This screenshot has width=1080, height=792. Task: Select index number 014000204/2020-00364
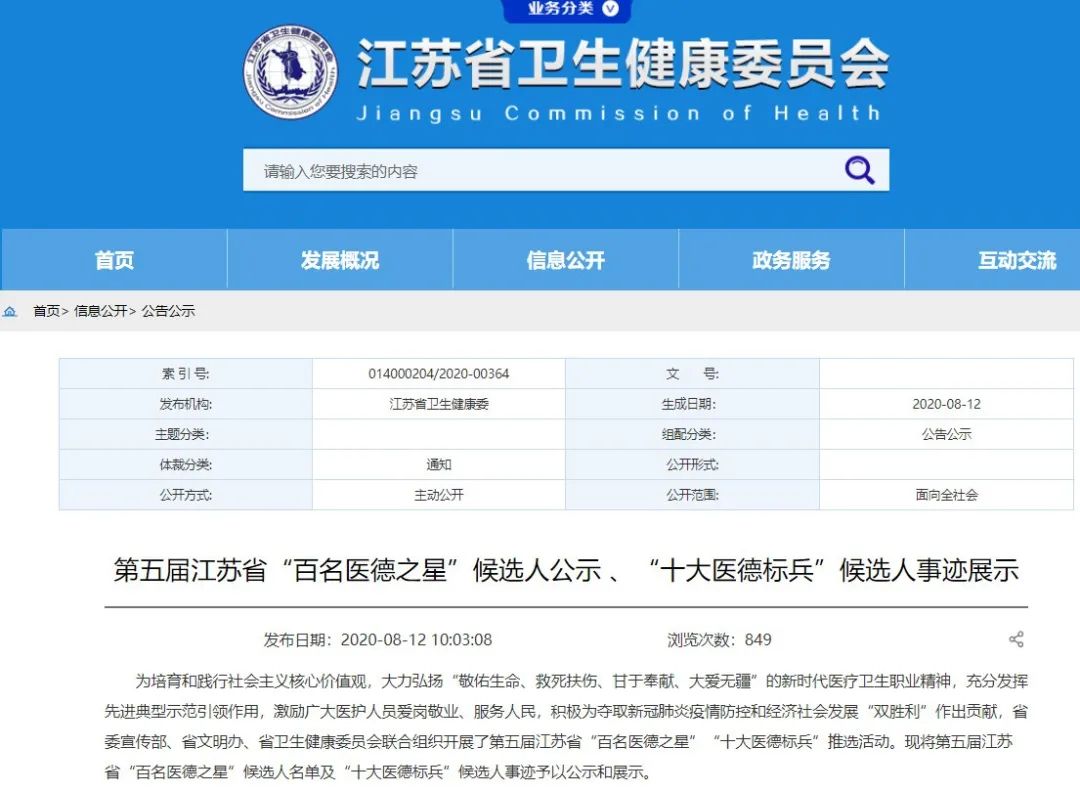pos(439,373)
